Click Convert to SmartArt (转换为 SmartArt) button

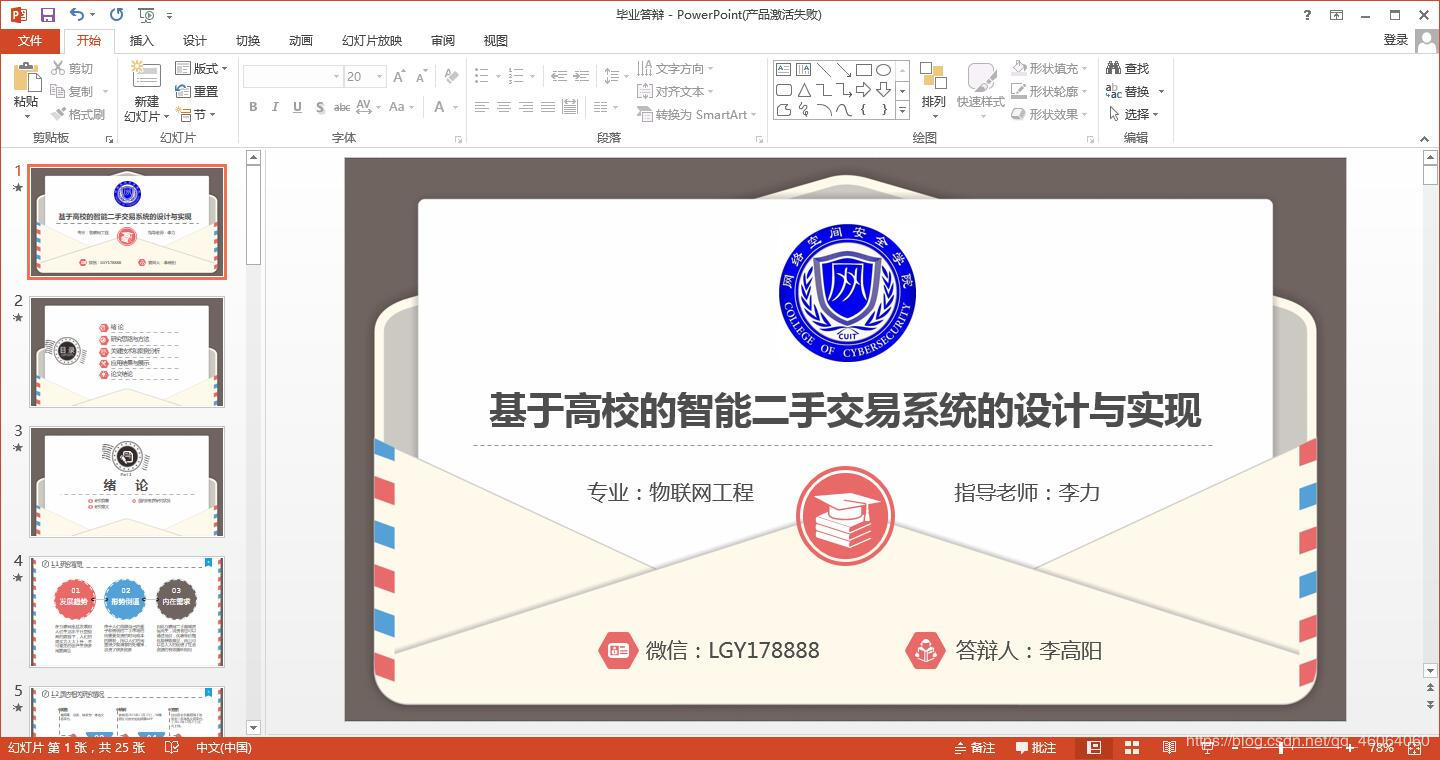(697, 114)
